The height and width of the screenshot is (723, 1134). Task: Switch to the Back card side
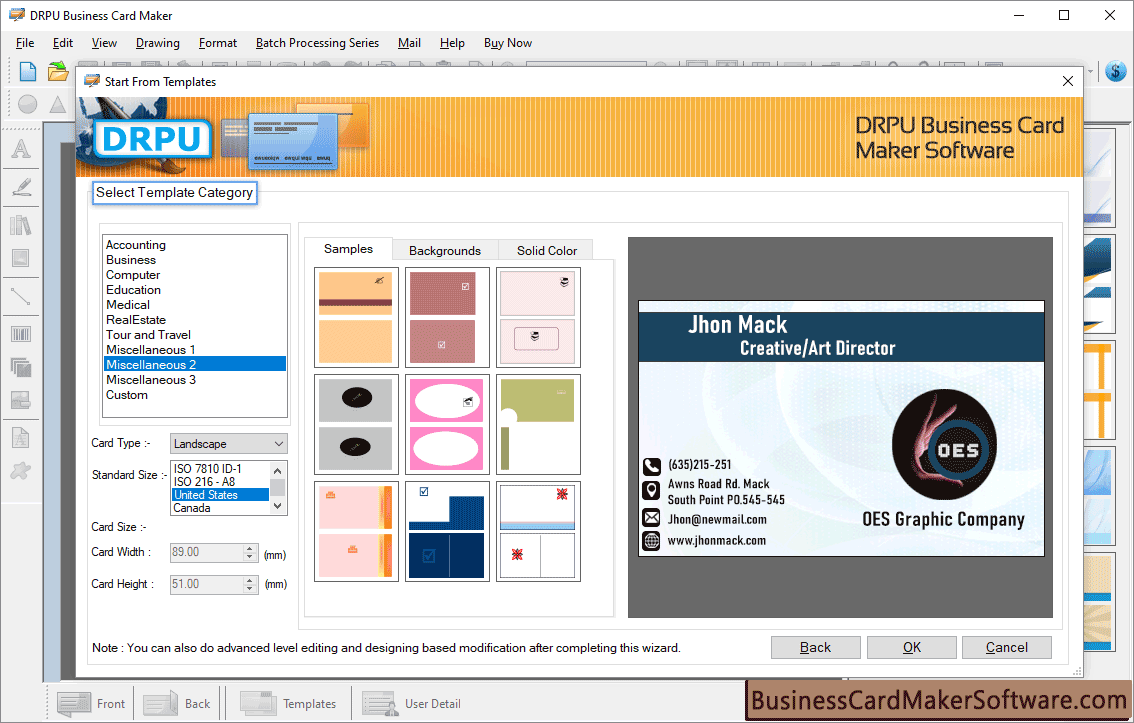pos(177,703)
